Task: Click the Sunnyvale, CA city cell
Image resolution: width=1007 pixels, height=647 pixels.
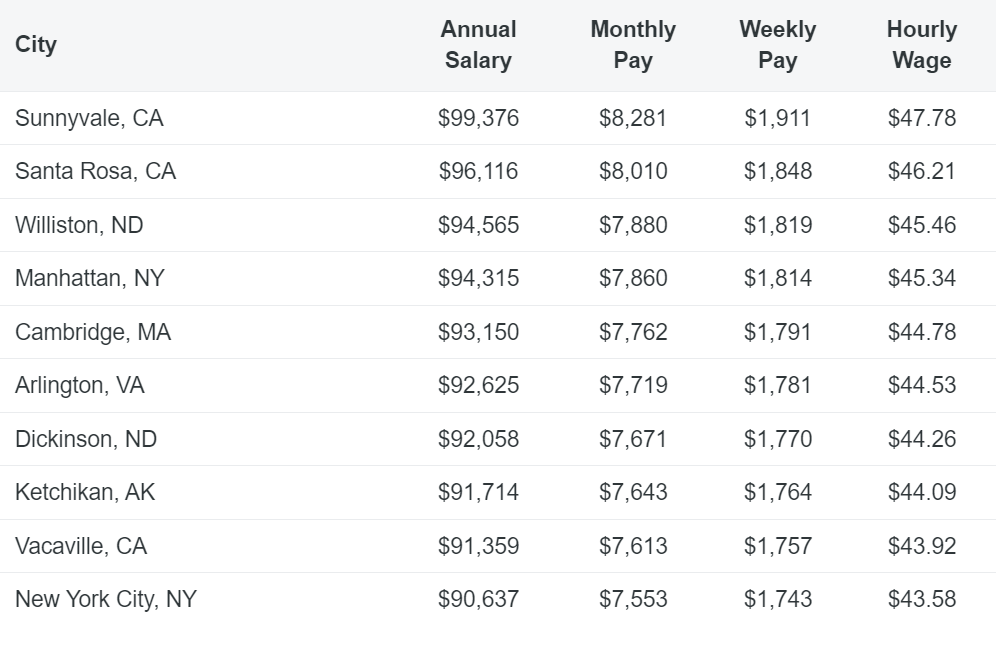Action: click(x=89, y=118)
